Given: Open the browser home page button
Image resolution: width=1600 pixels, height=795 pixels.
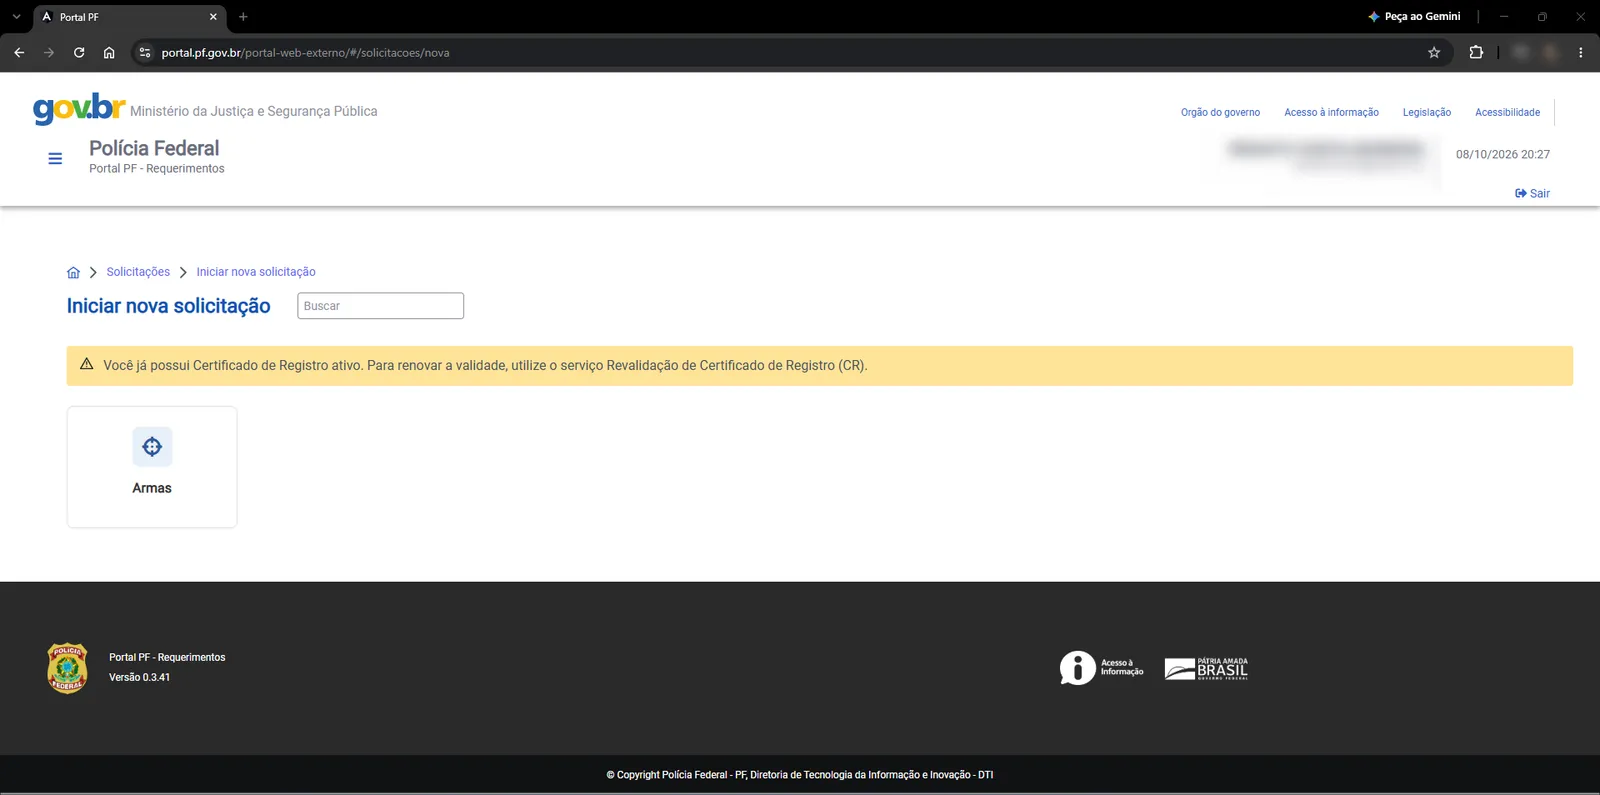Looking at the screenshot, I should (x=109, y=53).
